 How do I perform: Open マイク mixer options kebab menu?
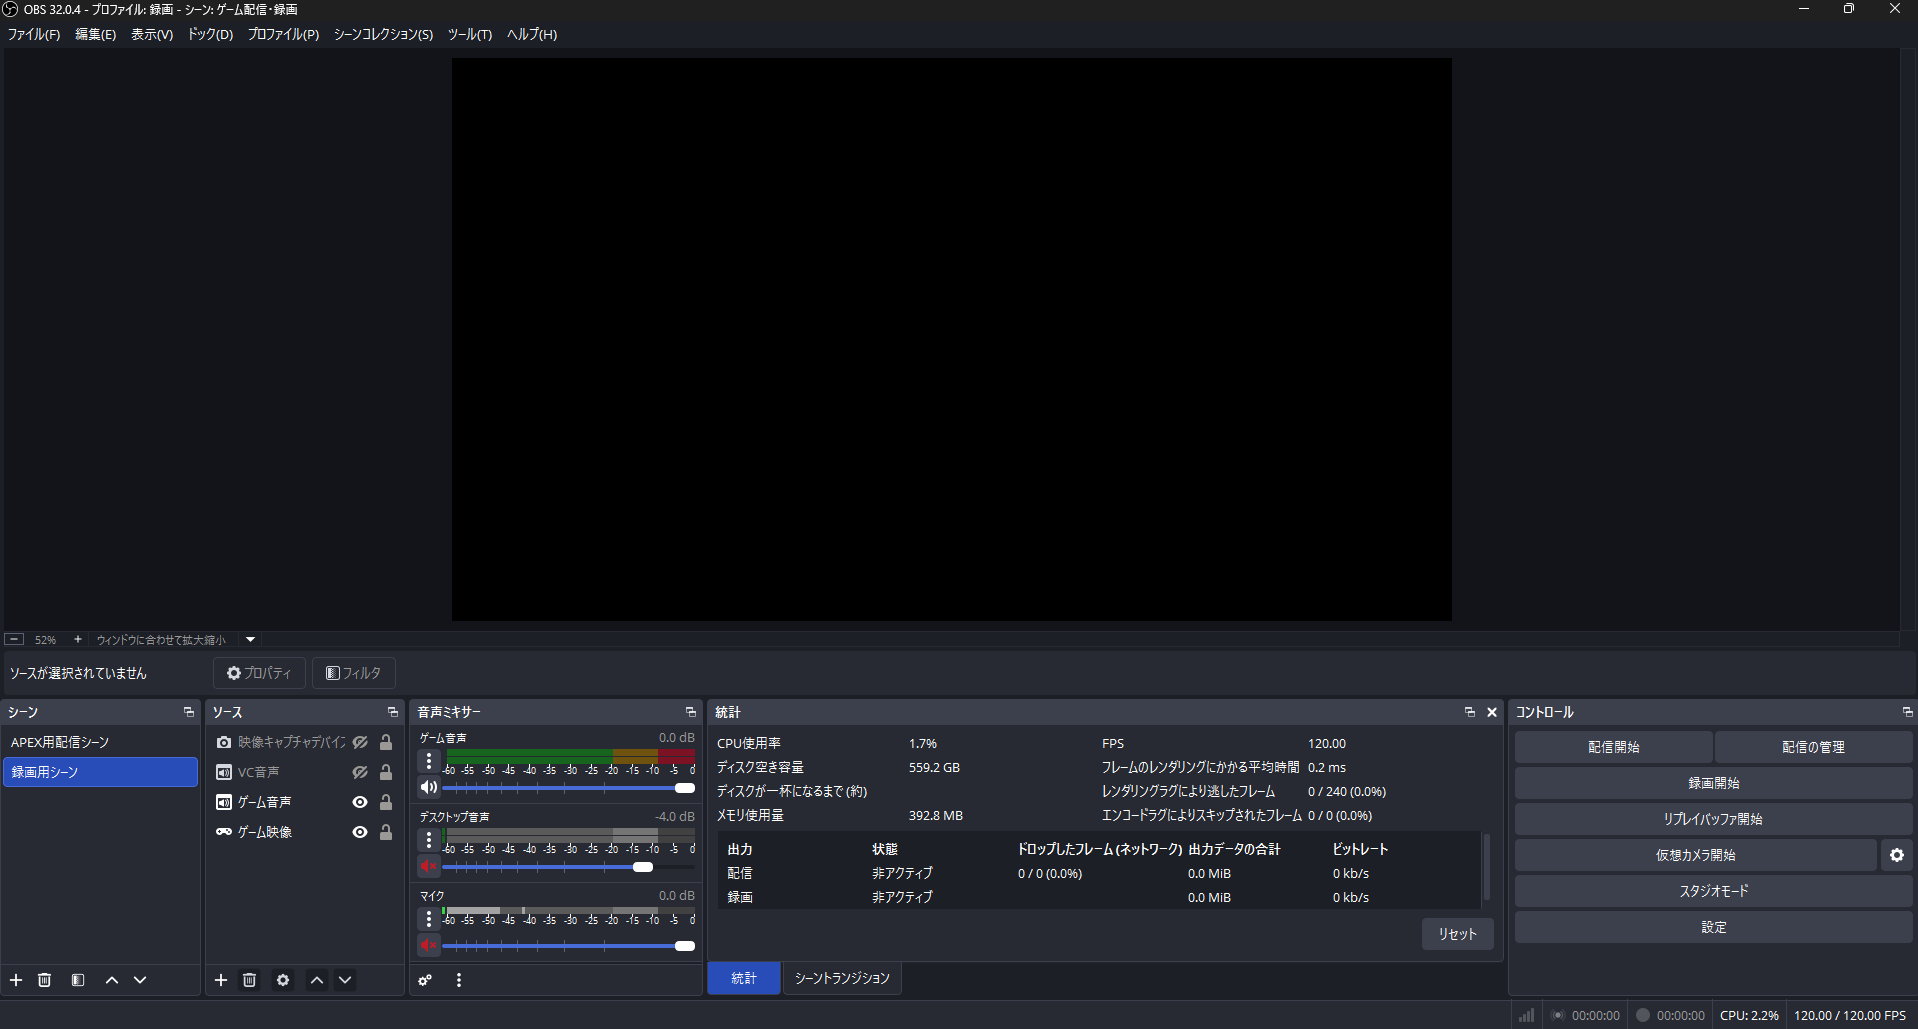pos(428,919)
